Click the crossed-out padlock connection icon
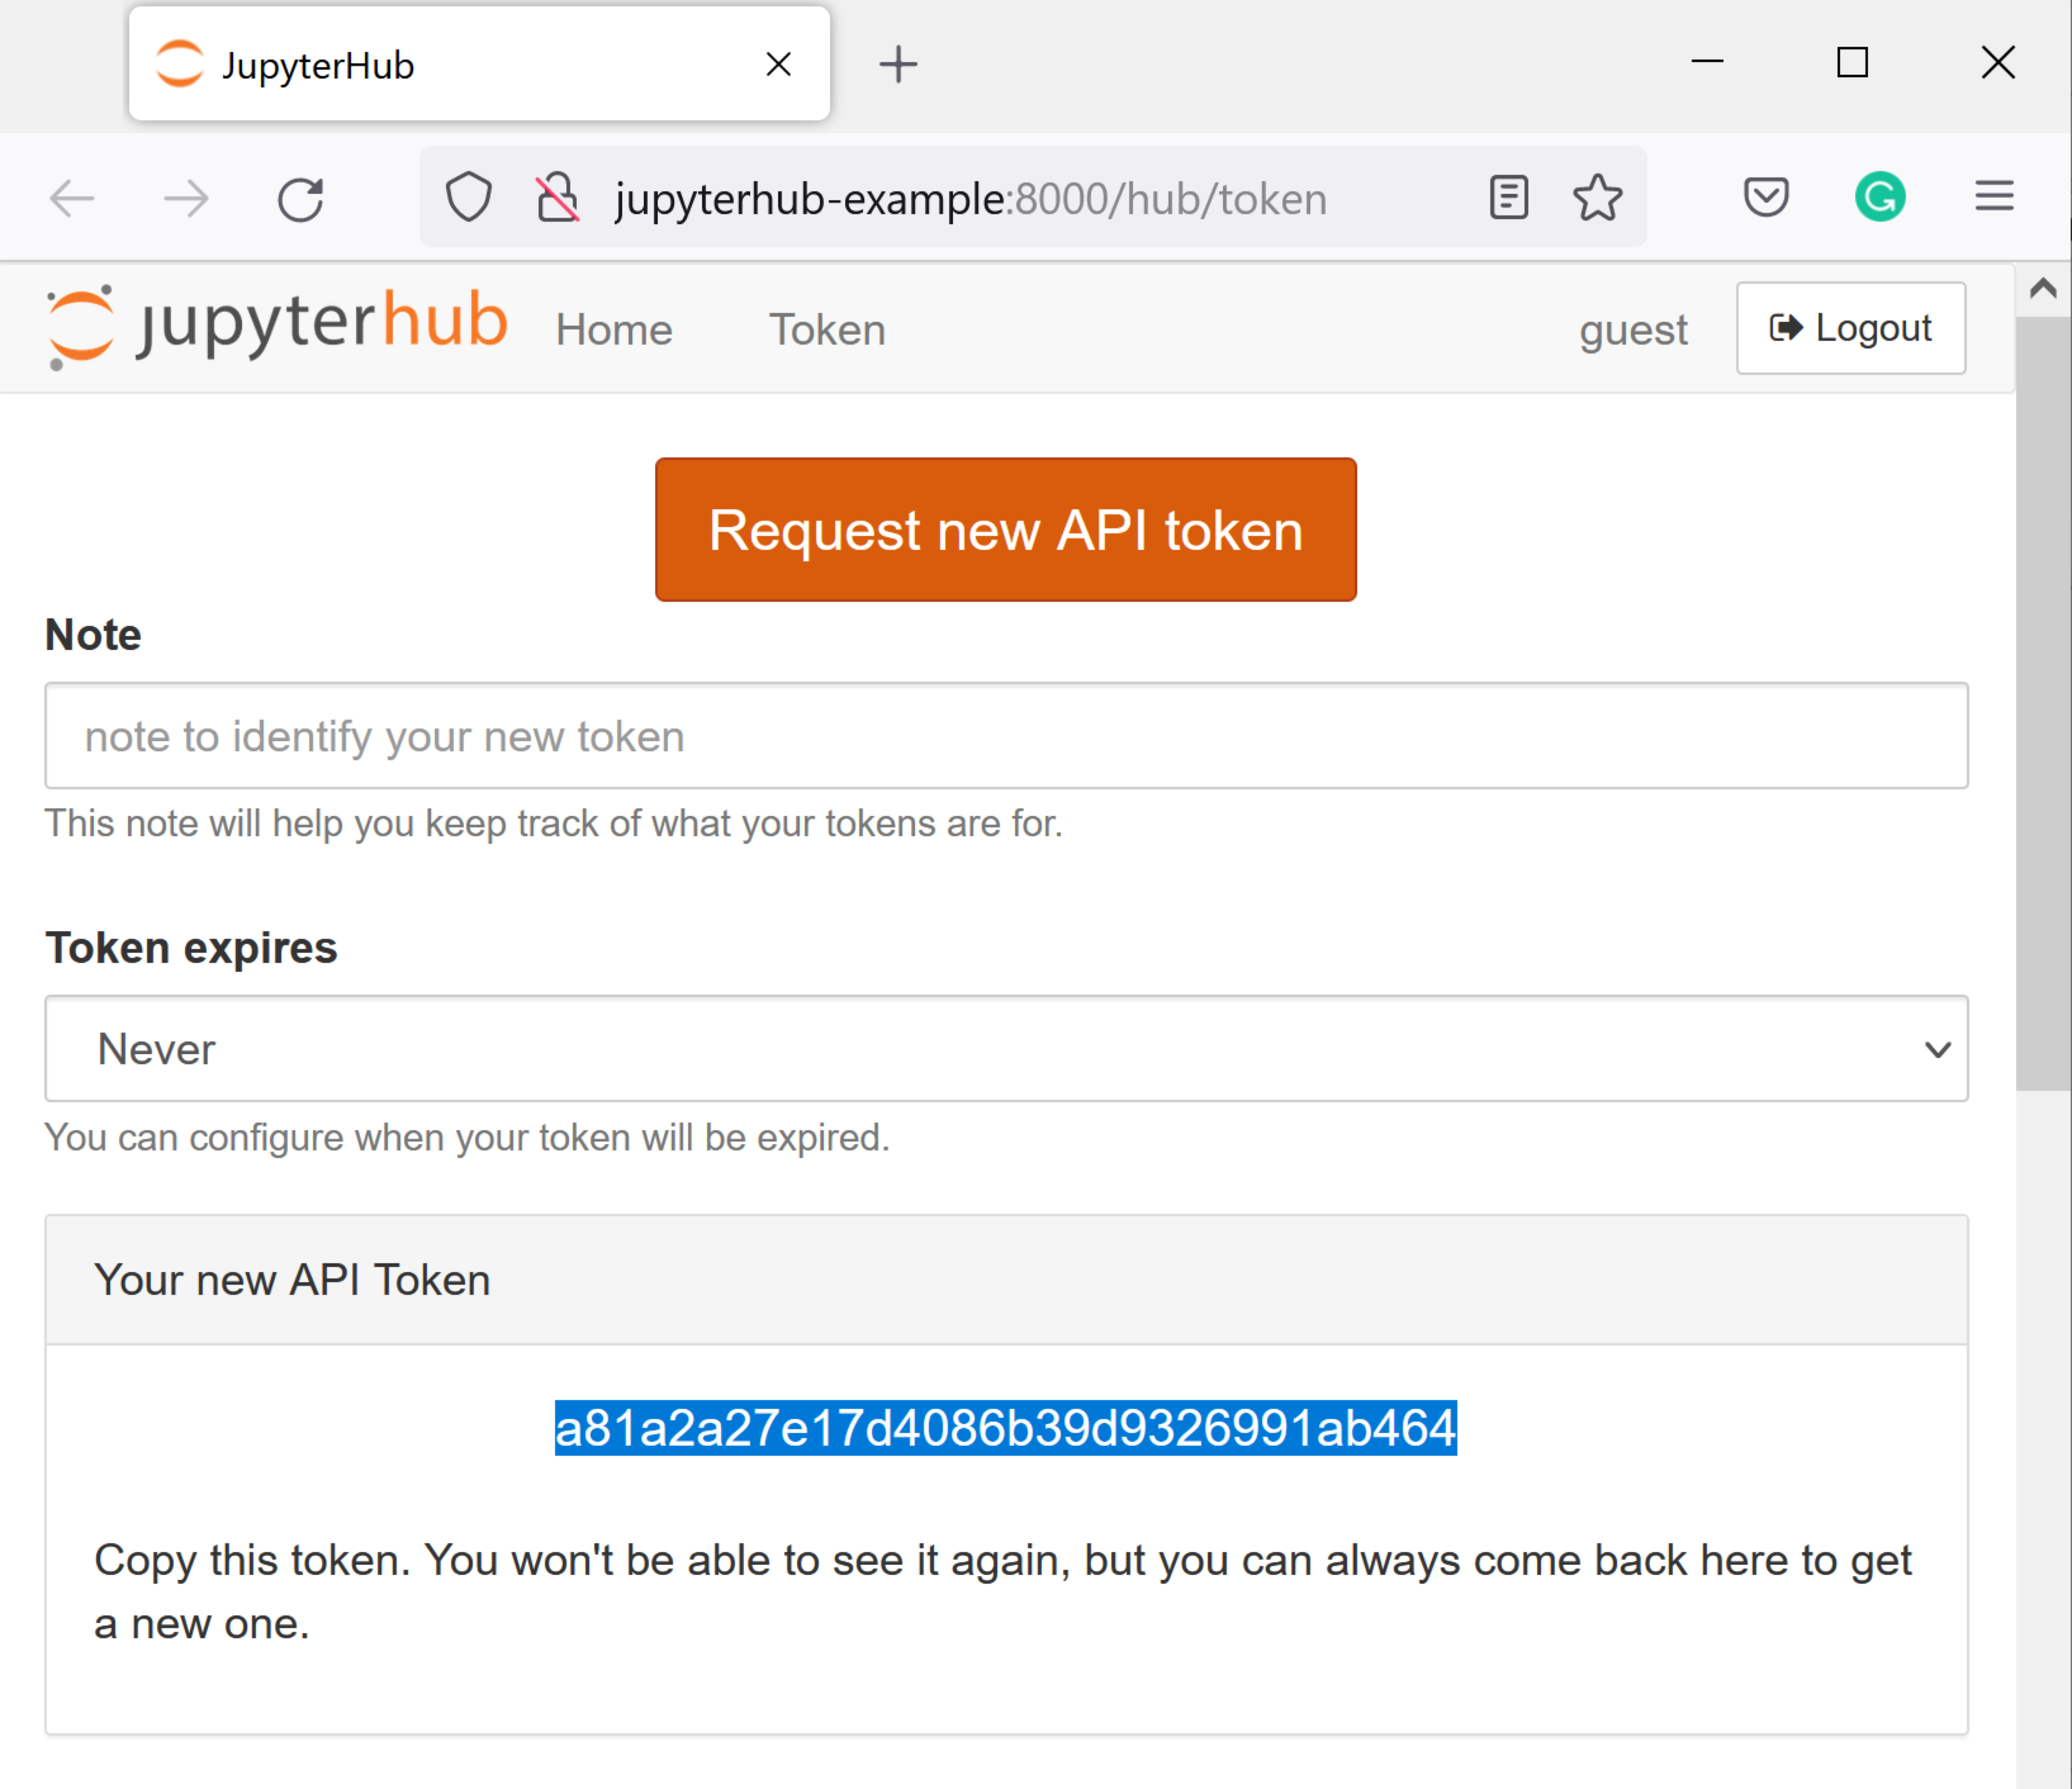The image size is (2072, 1789). pyautogui.click(x=557, y=197)
